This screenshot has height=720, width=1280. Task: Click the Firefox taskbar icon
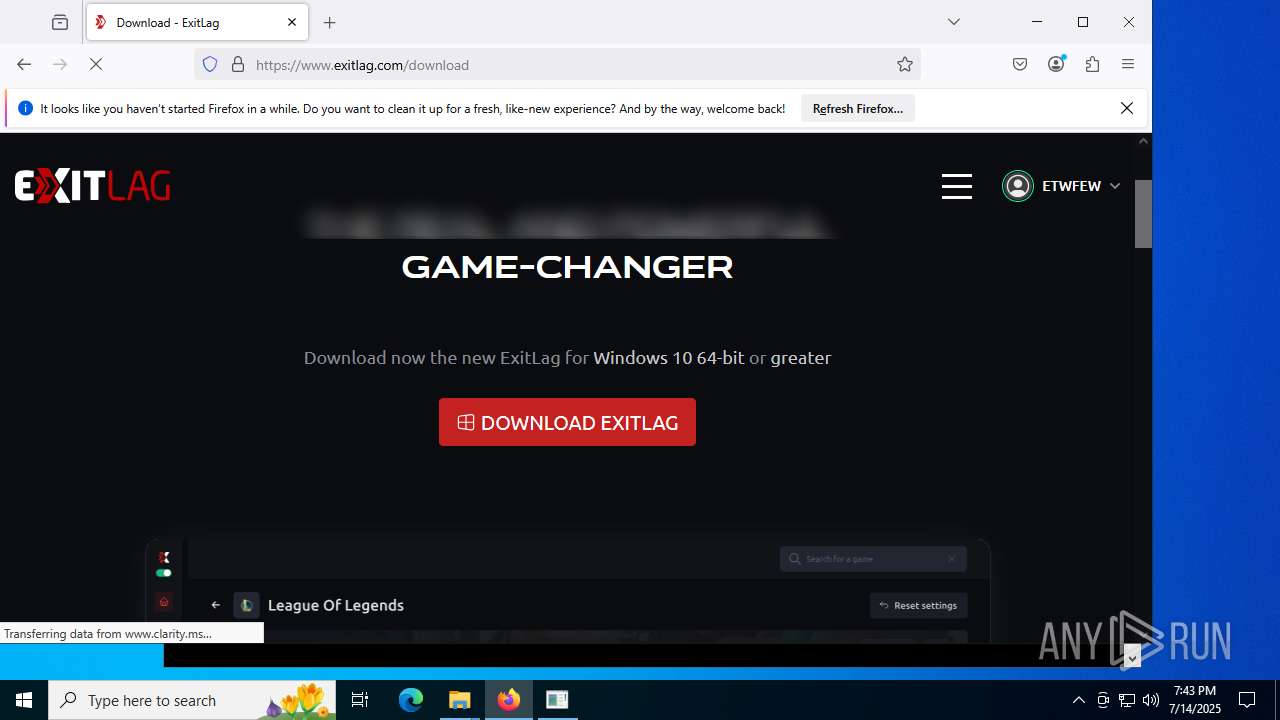click(x=509, y=700)
